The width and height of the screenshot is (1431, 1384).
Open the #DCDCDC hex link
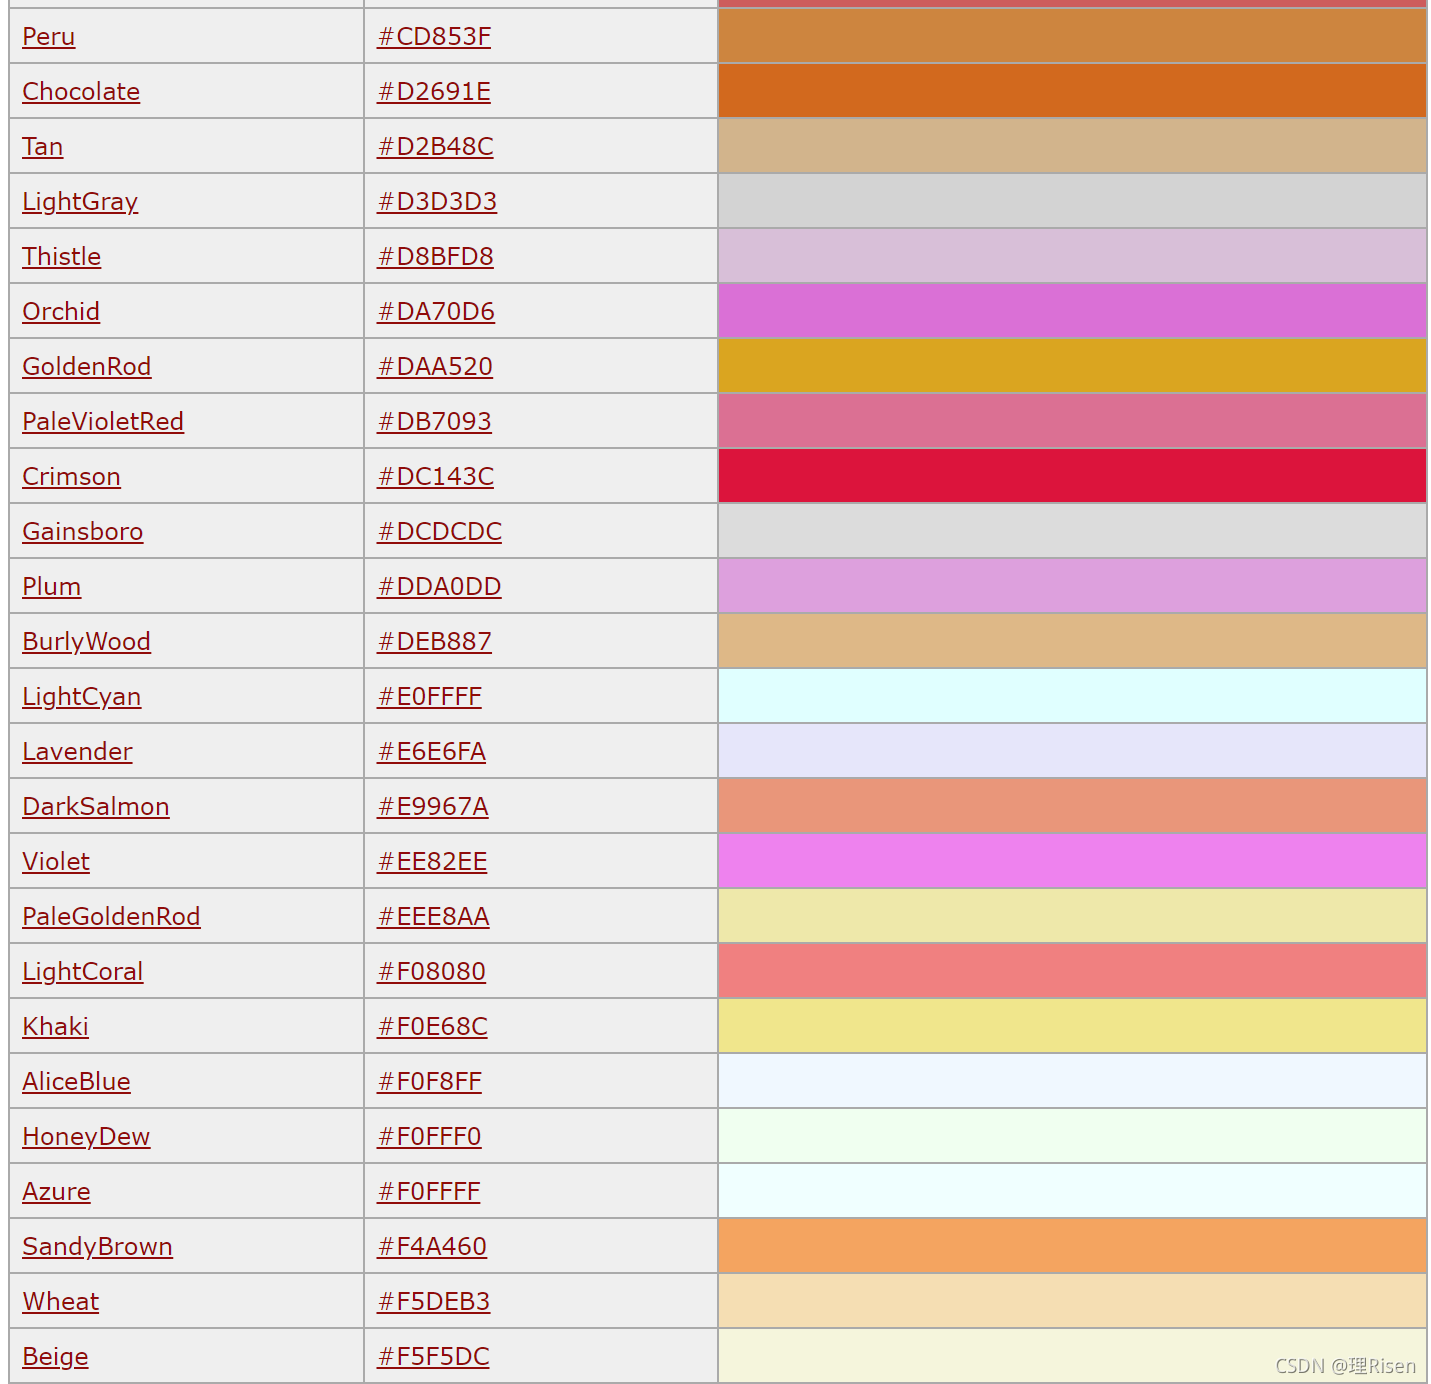(439, 532)
